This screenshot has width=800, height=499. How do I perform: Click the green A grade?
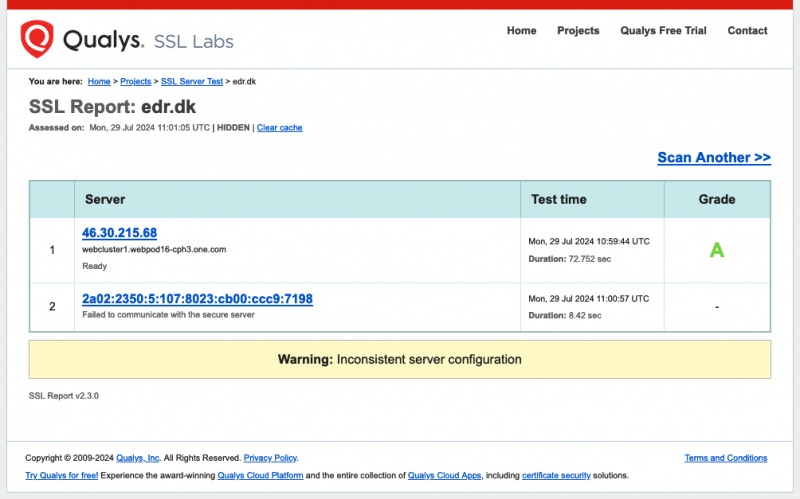pos(717,250)
